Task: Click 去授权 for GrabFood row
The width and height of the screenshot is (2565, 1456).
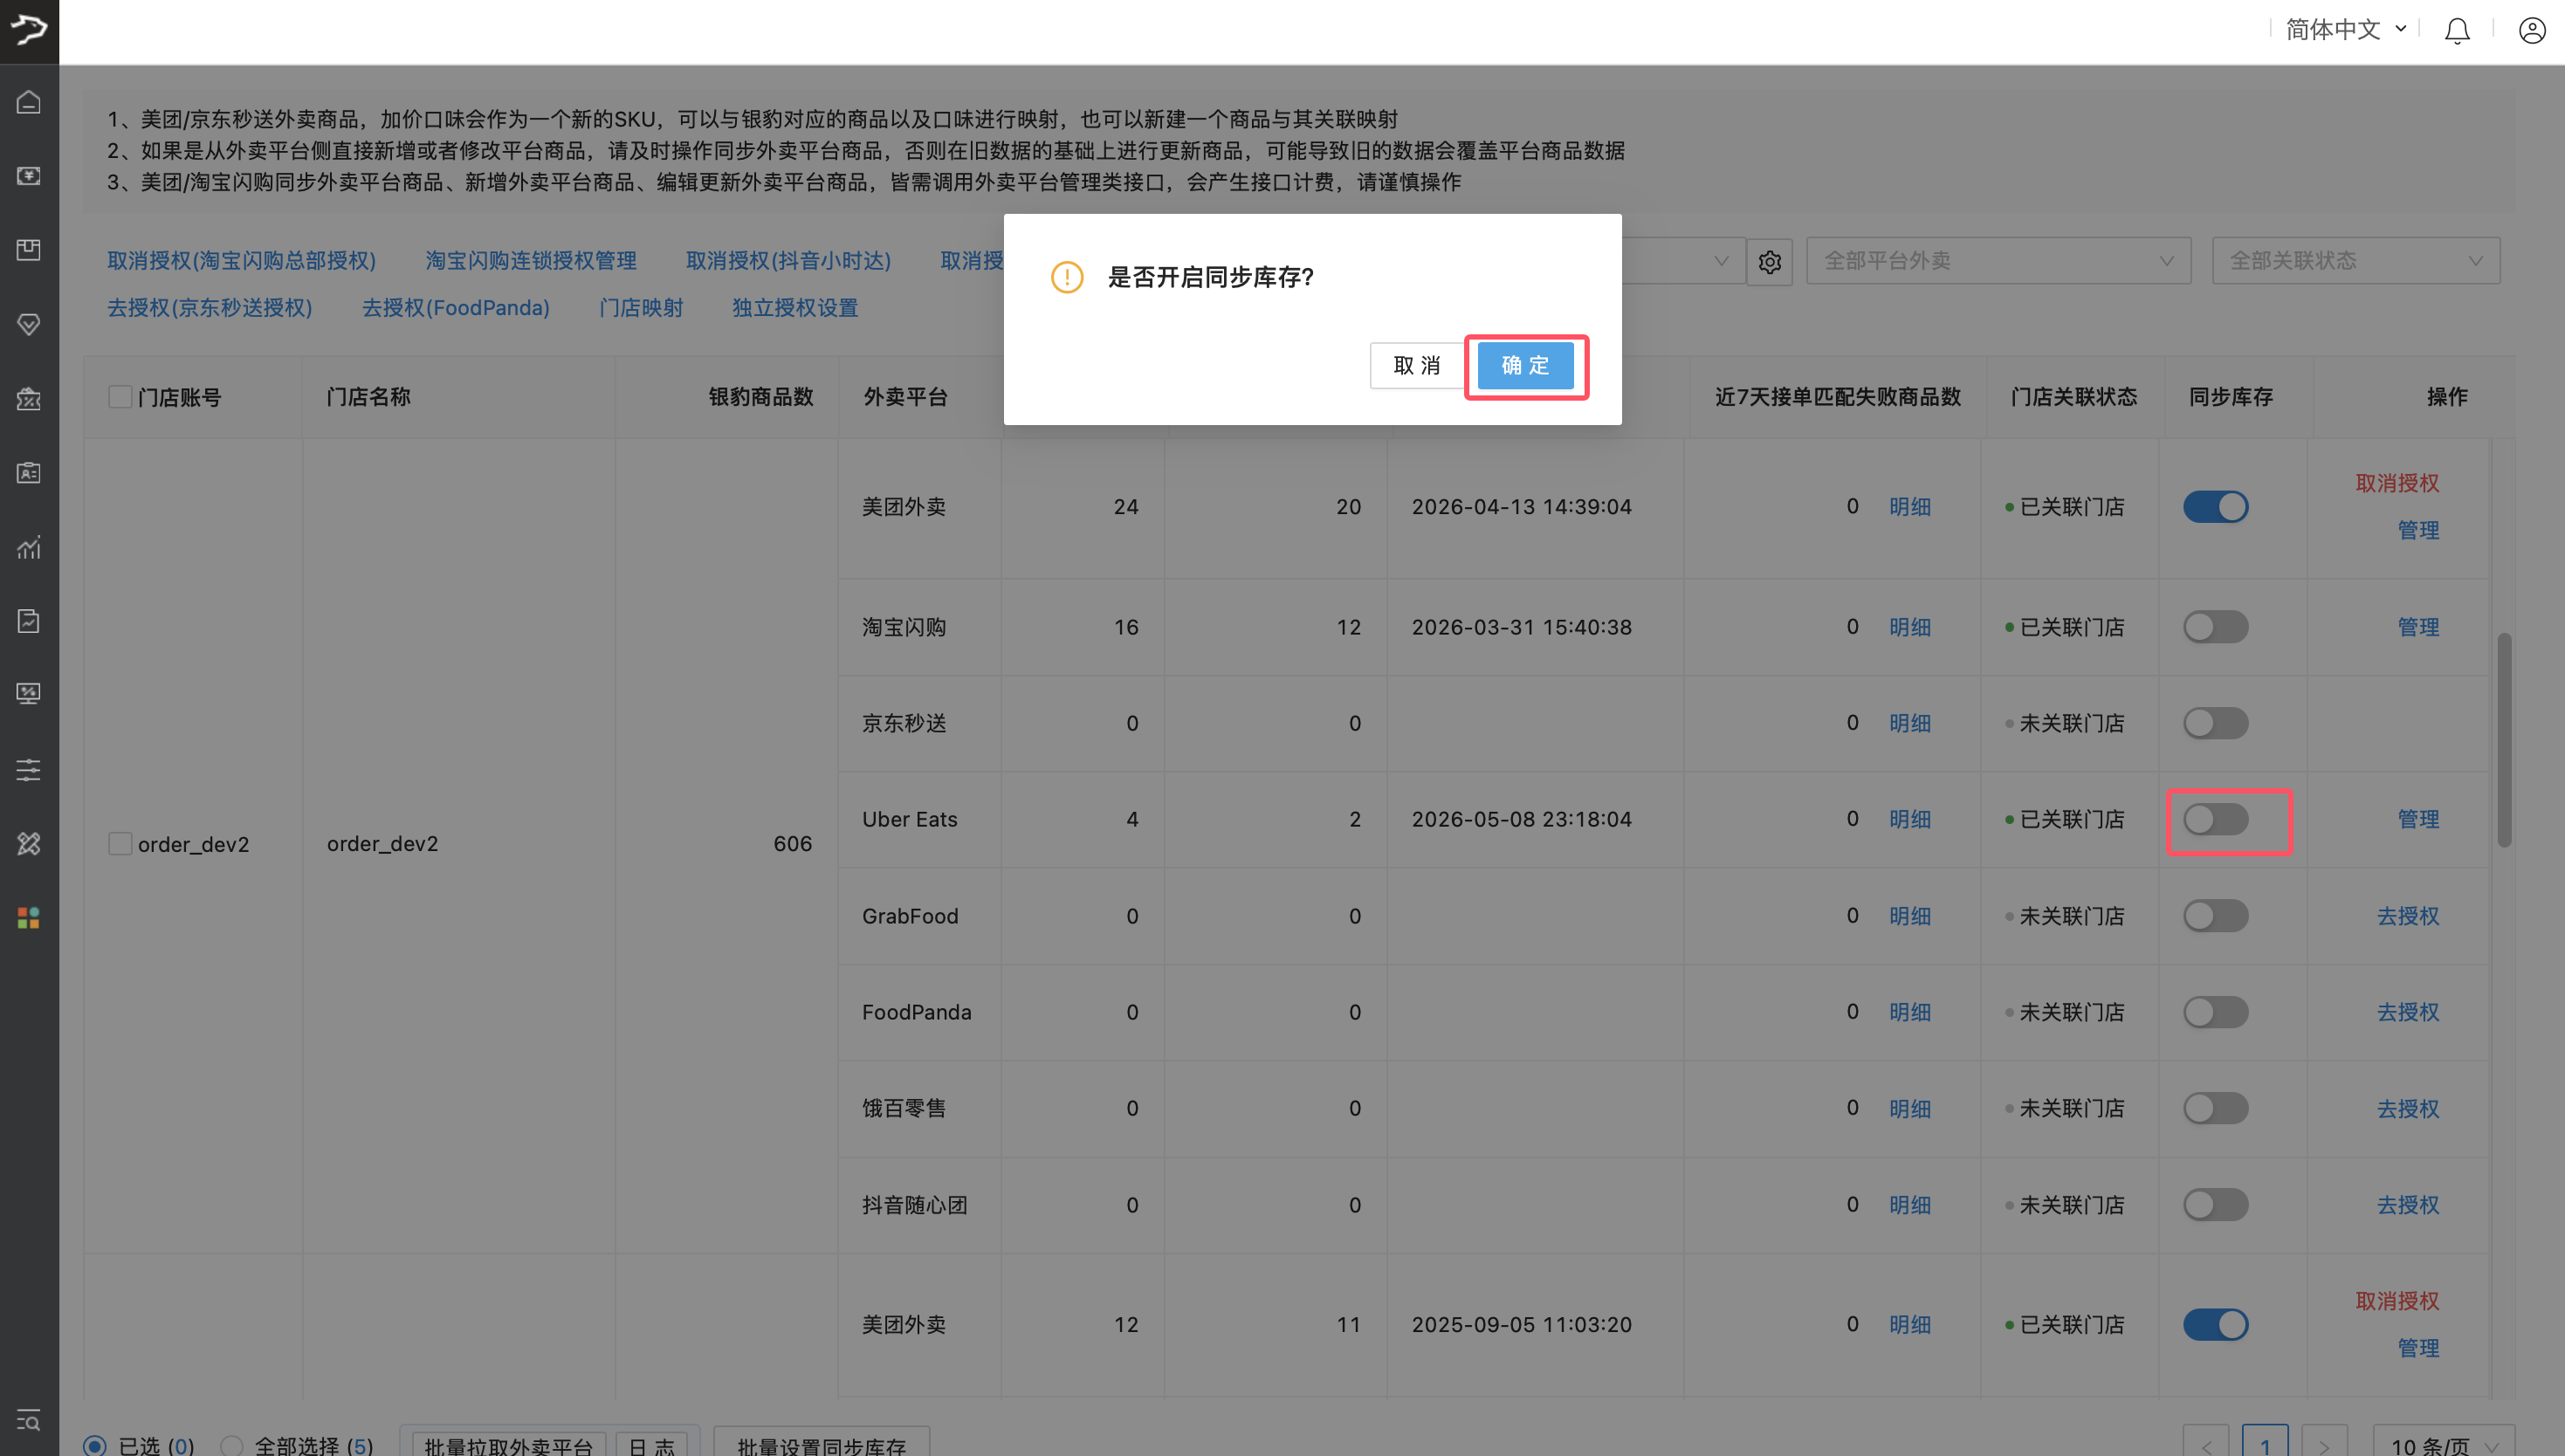Action: click(2407, 916)
